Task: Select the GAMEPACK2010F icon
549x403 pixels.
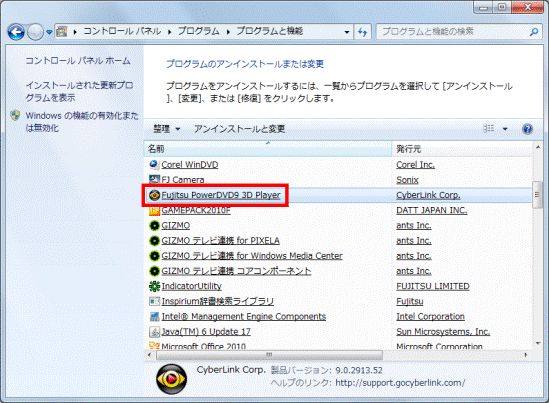Action: 154,210
